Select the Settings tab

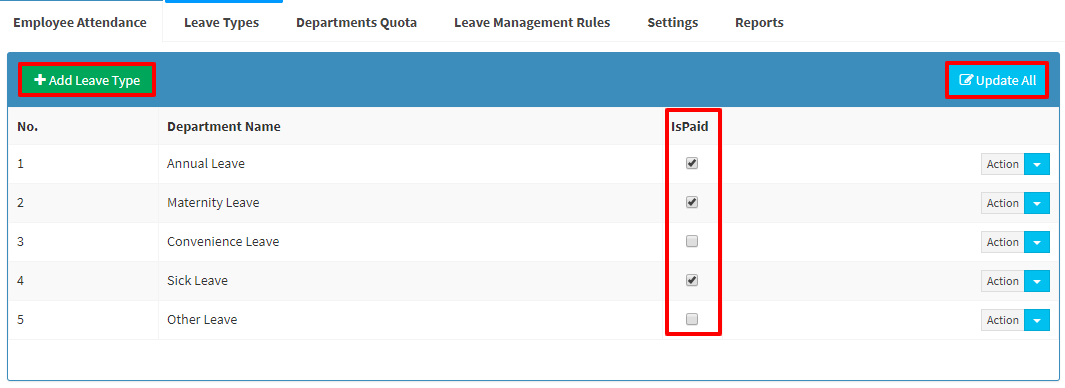[x=672, y=22]
